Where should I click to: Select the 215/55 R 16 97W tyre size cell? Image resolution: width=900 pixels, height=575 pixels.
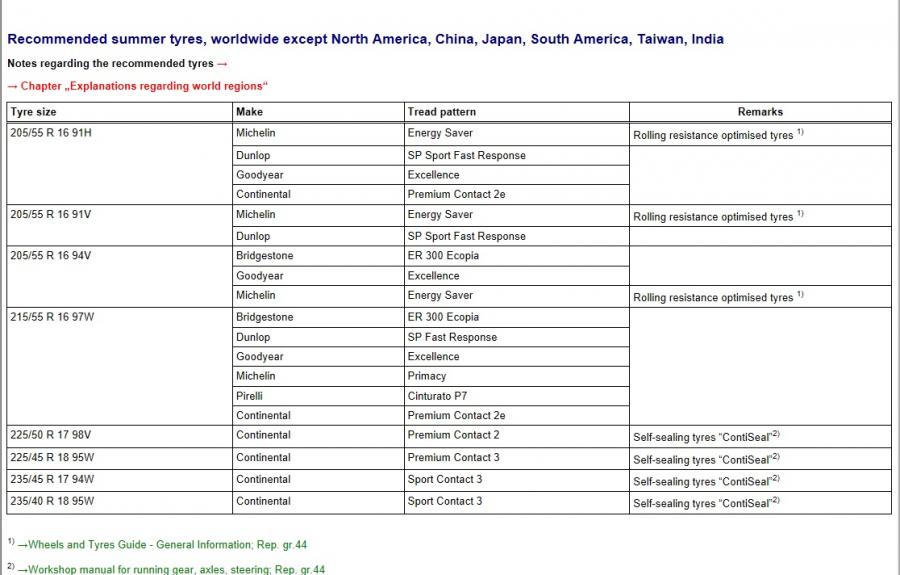point(52,317)
